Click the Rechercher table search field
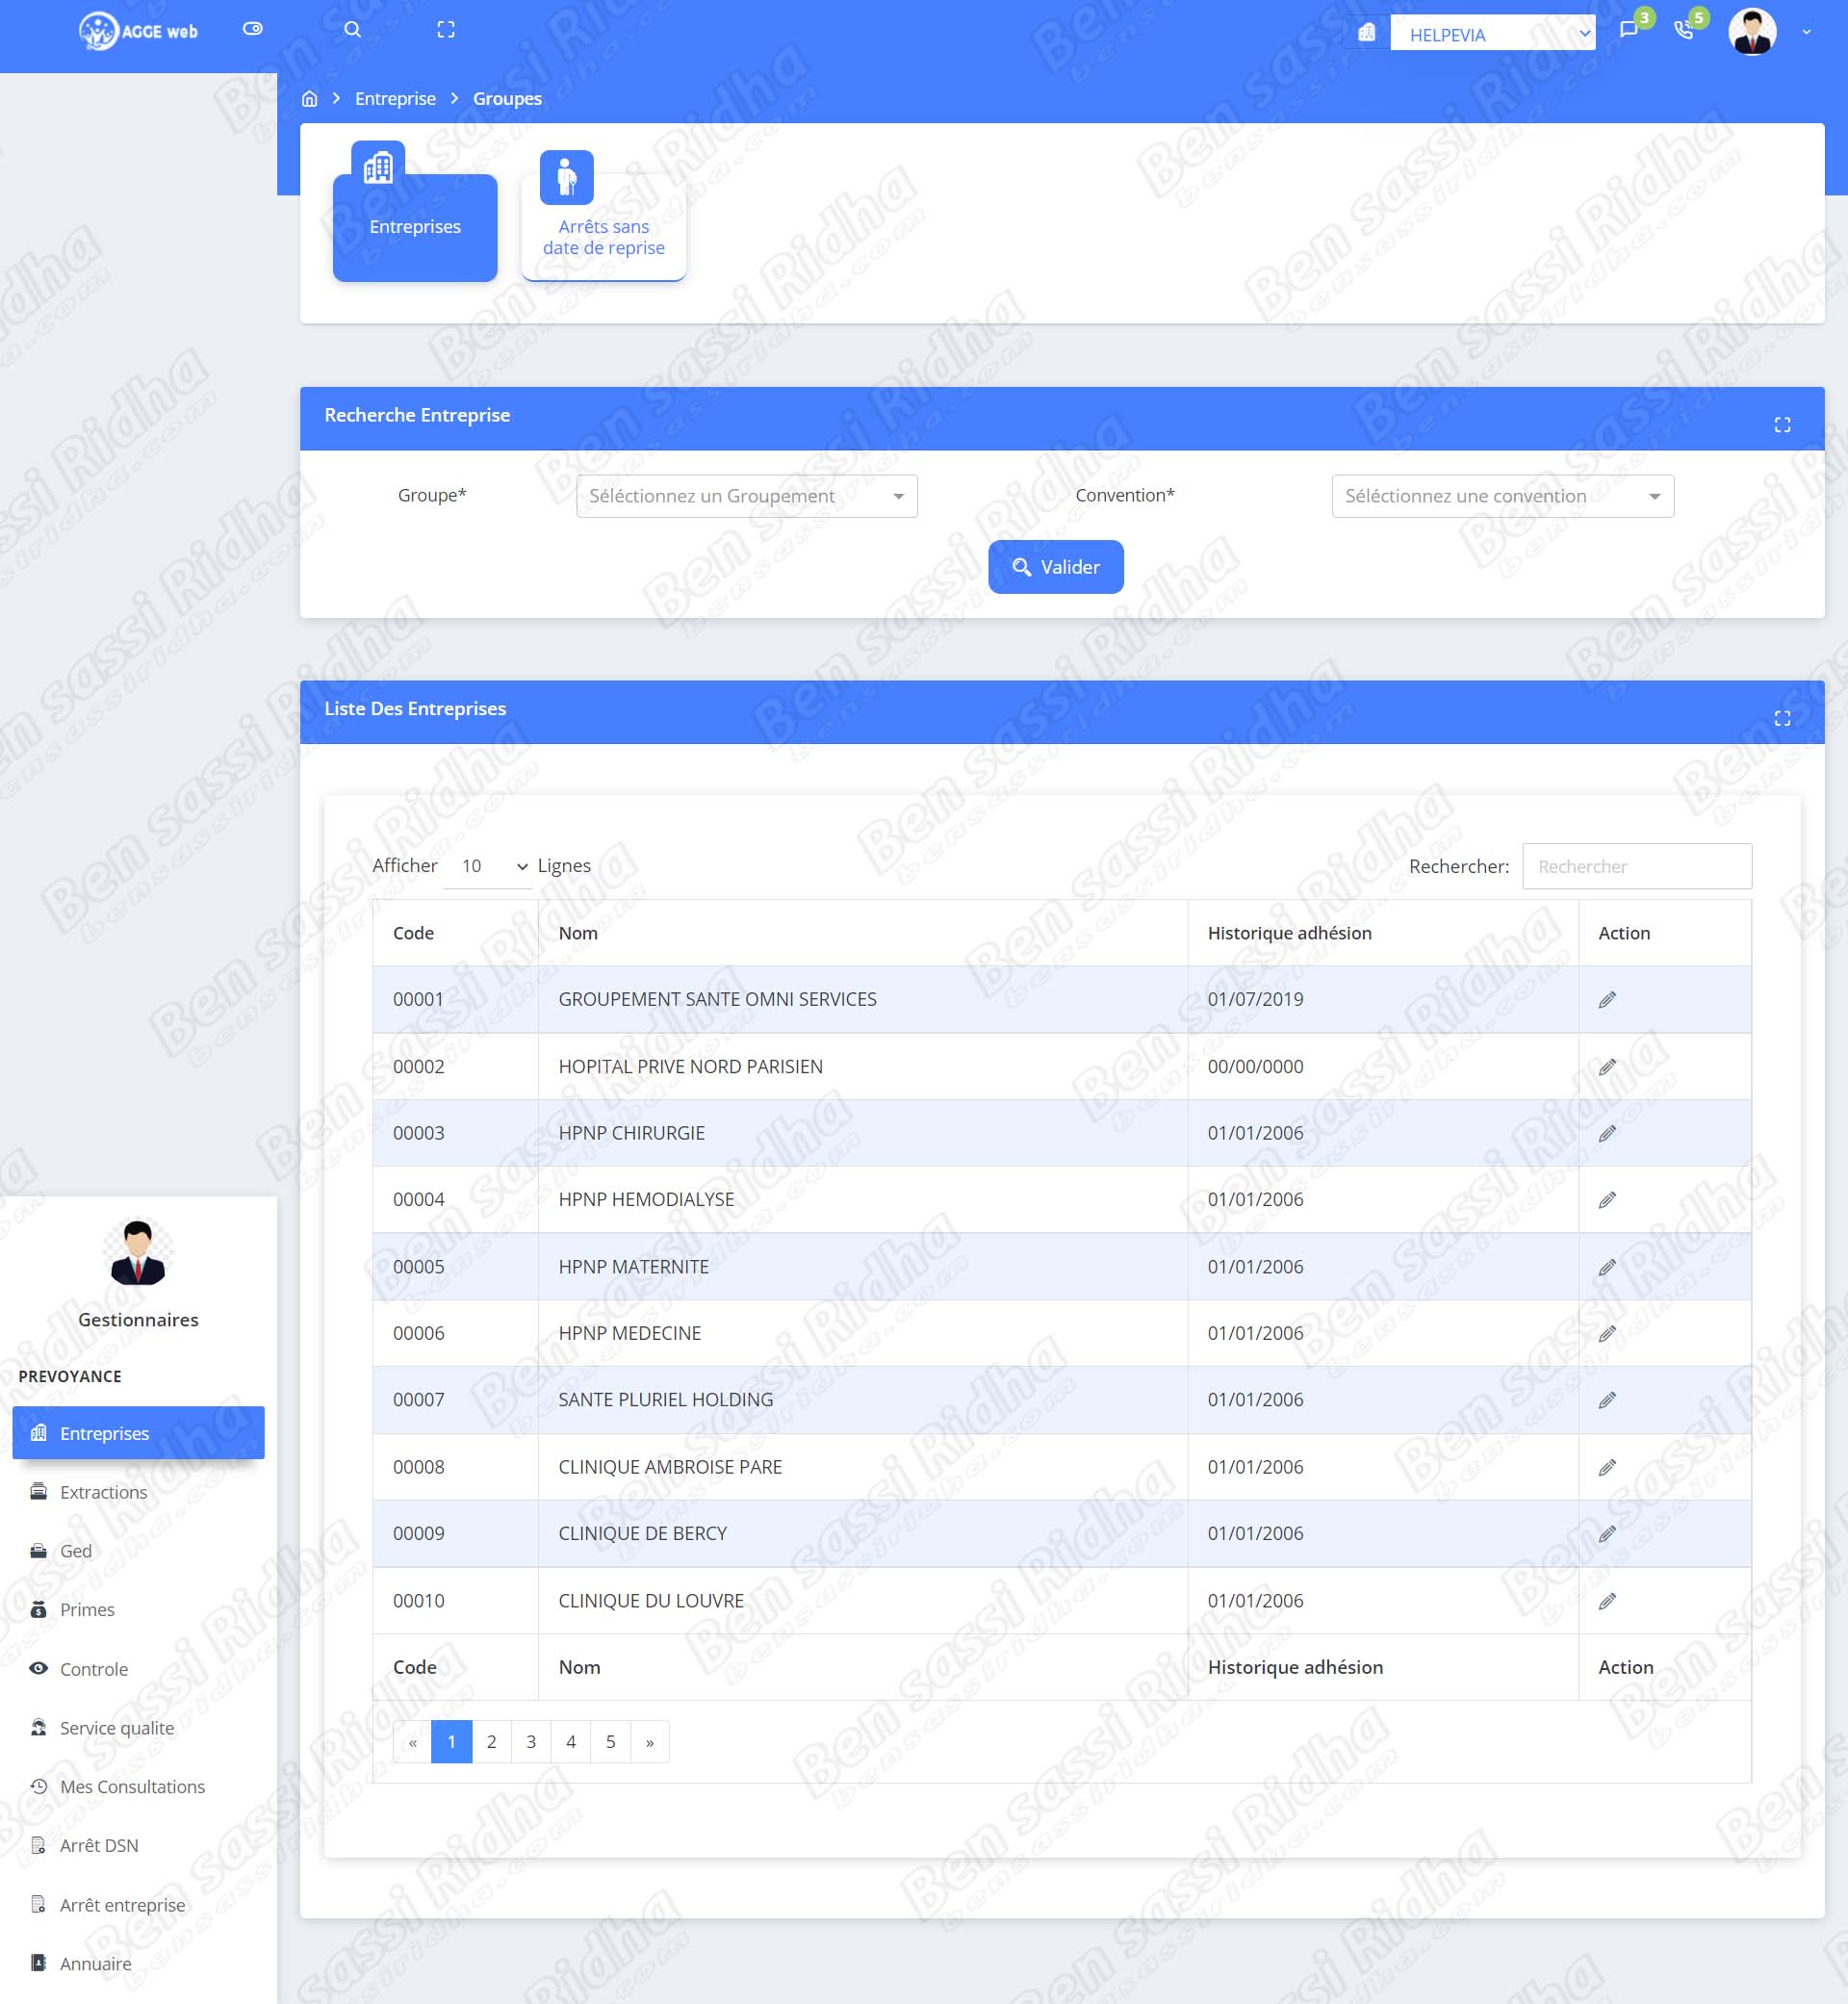Image resolution: width=1848 pixels, height=2004 pixels. point(1636,866)
